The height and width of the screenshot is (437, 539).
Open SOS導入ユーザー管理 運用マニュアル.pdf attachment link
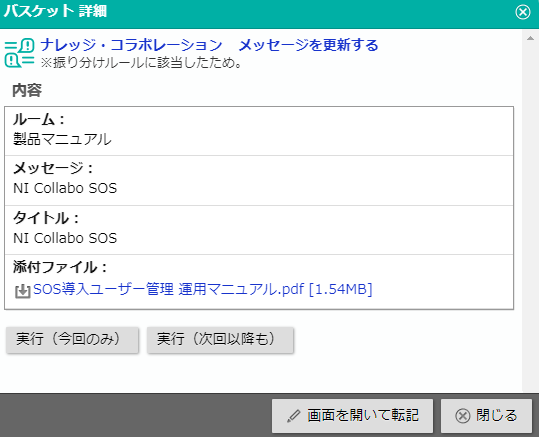click(x=202, y=289)
